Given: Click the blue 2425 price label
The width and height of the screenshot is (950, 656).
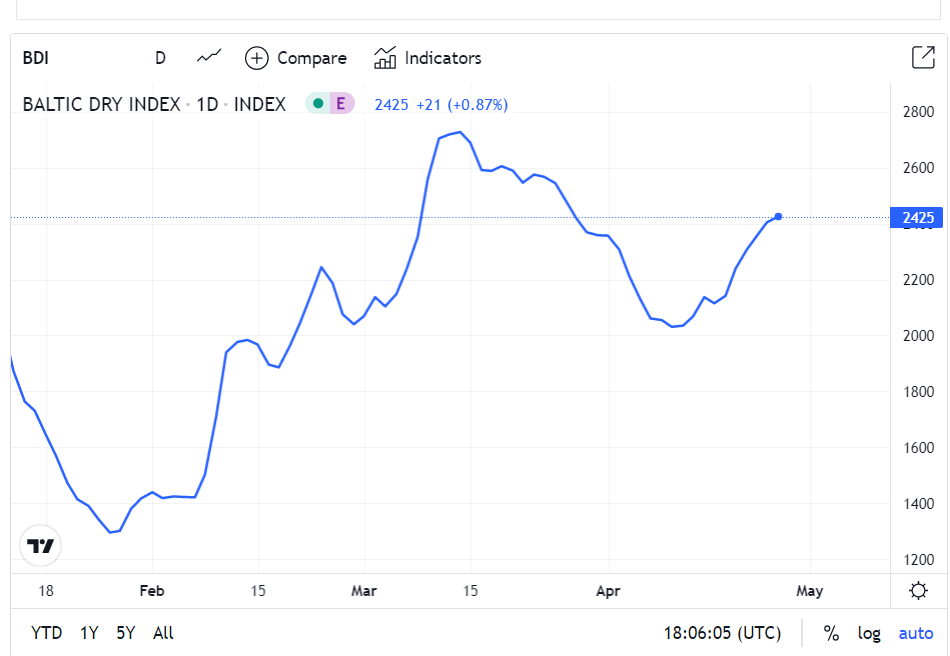Looking at the screenshot, I should pyautogui.click(x=917, y=217).
